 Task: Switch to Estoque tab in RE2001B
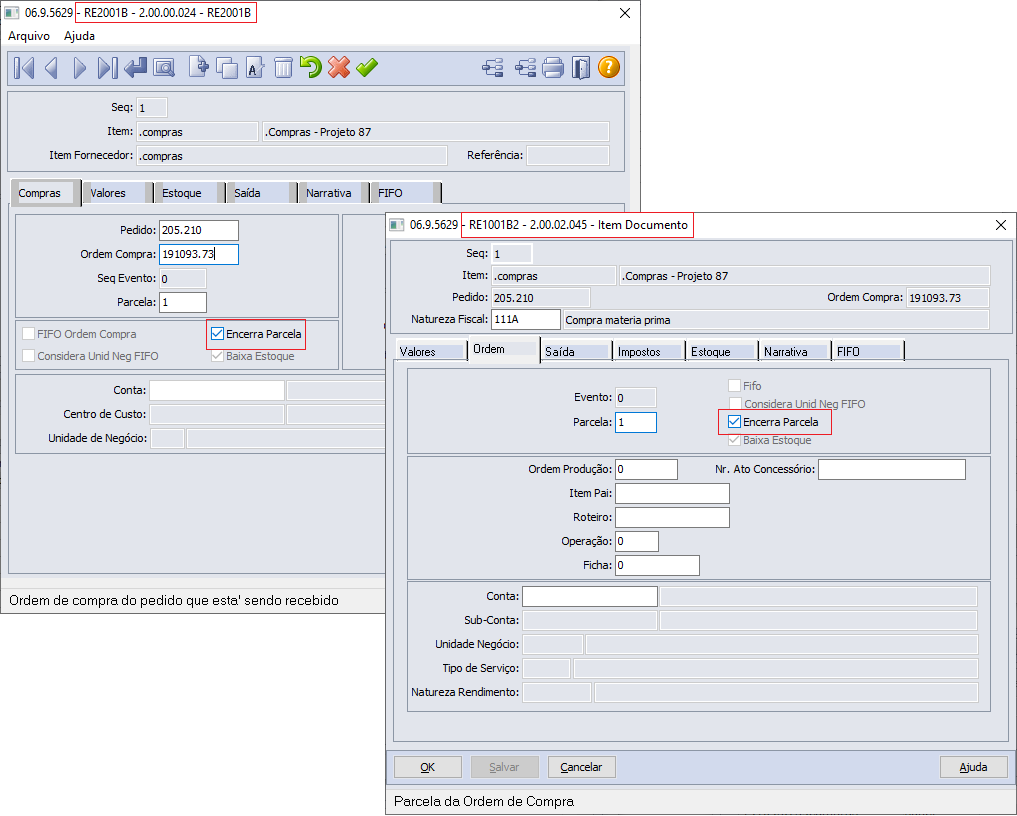pos(189,193)
